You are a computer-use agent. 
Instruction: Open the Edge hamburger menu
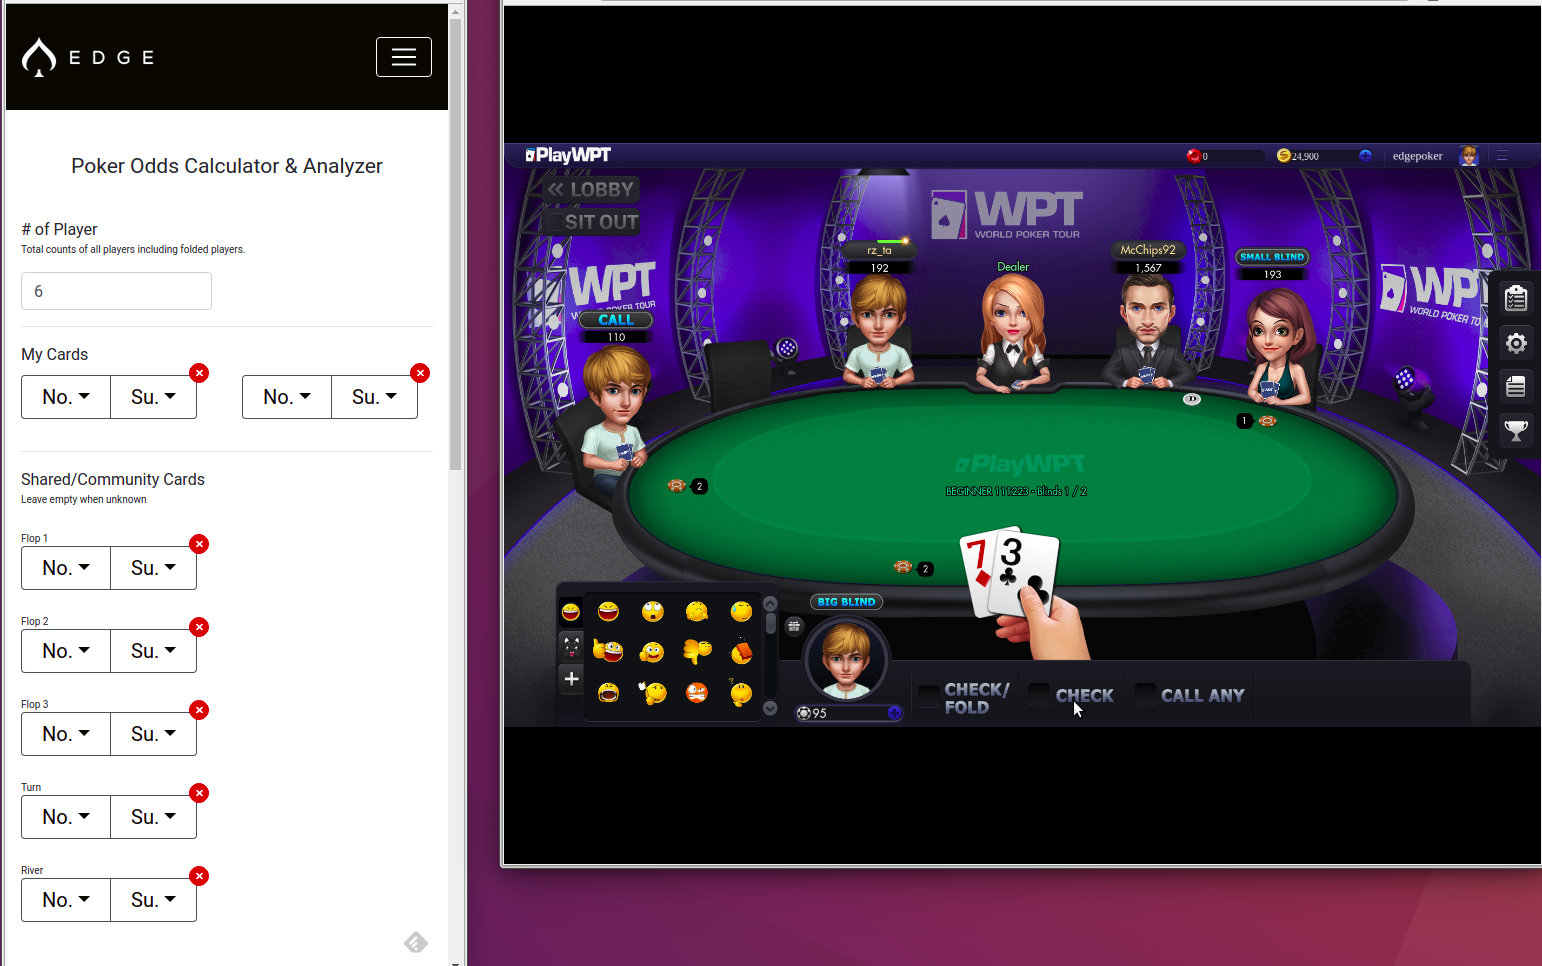click(x=404, y=57)
